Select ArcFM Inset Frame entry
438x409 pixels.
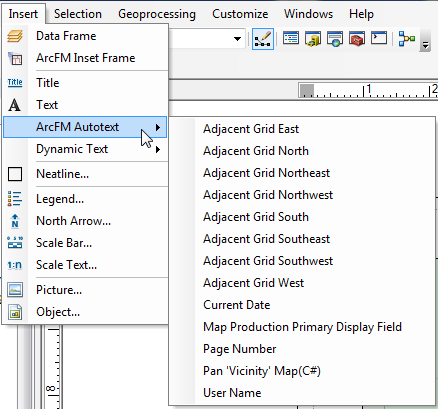coord(85,58)
